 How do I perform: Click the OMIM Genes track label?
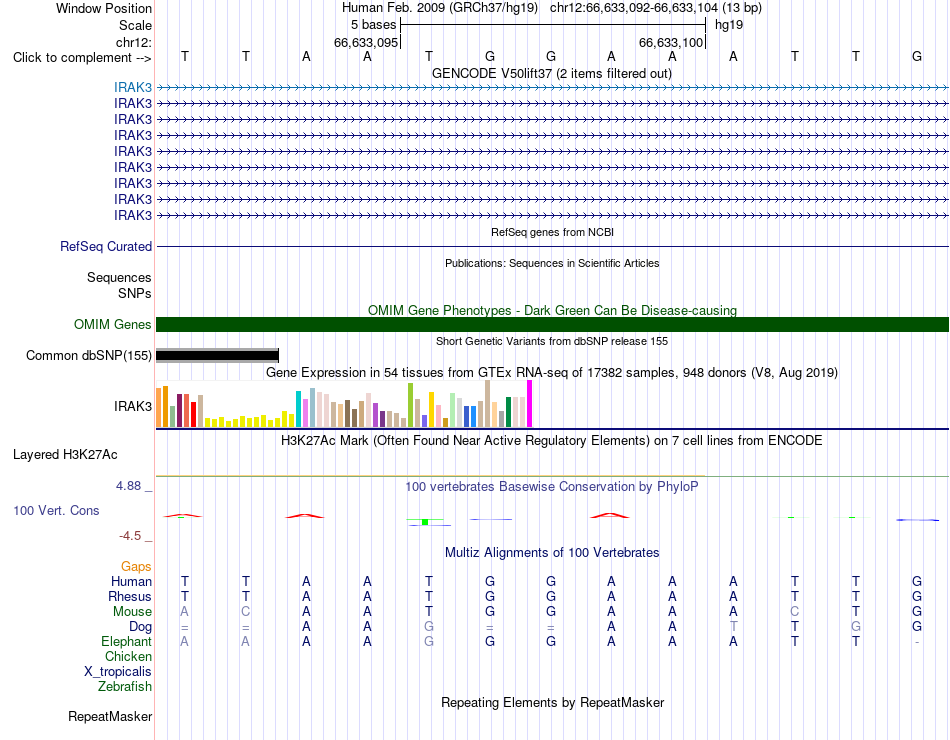(x=113, y=325)
